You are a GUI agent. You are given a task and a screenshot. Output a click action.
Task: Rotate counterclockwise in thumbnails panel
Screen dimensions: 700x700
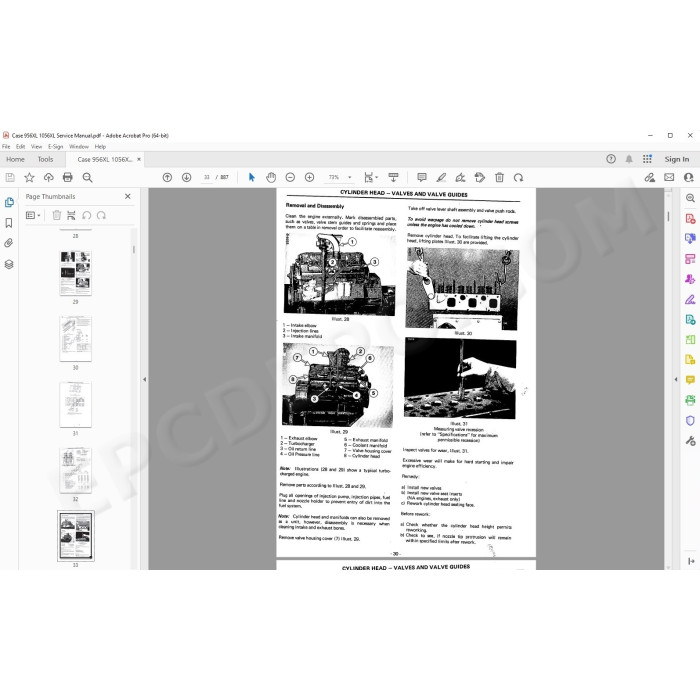click(x=87, y=216)
